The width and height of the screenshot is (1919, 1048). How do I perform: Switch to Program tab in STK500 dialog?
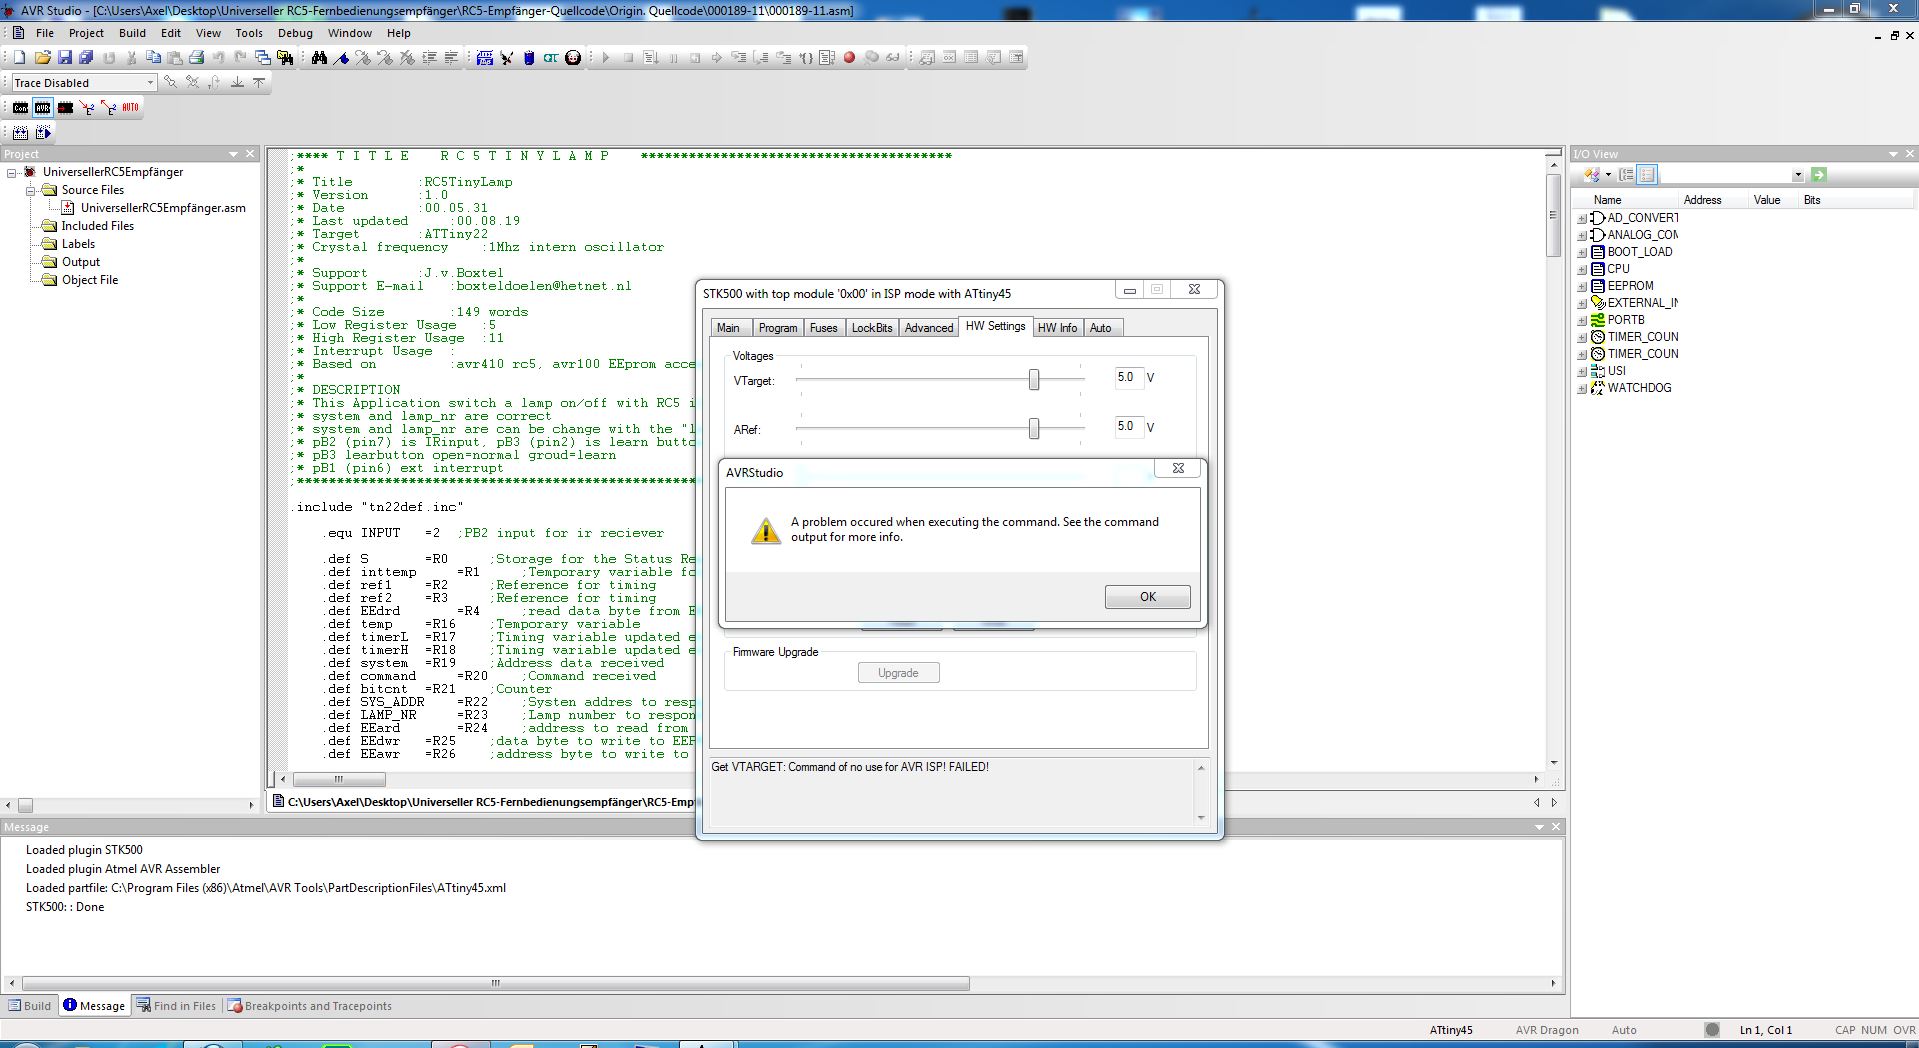[x=778, y=328]
